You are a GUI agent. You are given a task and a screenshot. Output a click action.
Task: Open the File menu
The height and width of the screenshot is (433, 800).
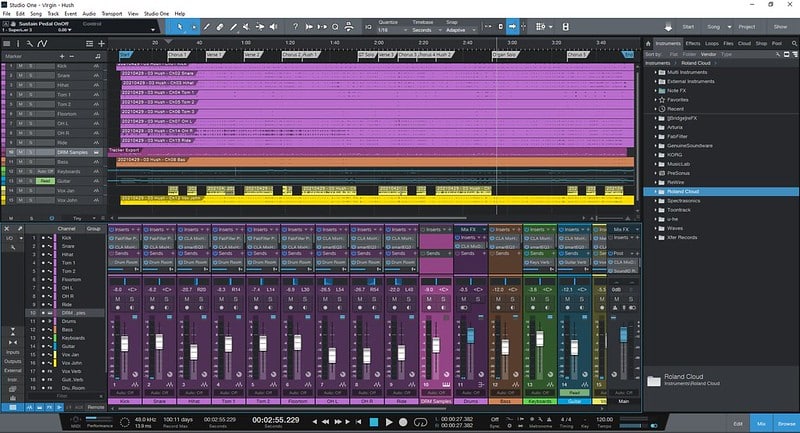[6, 14]
